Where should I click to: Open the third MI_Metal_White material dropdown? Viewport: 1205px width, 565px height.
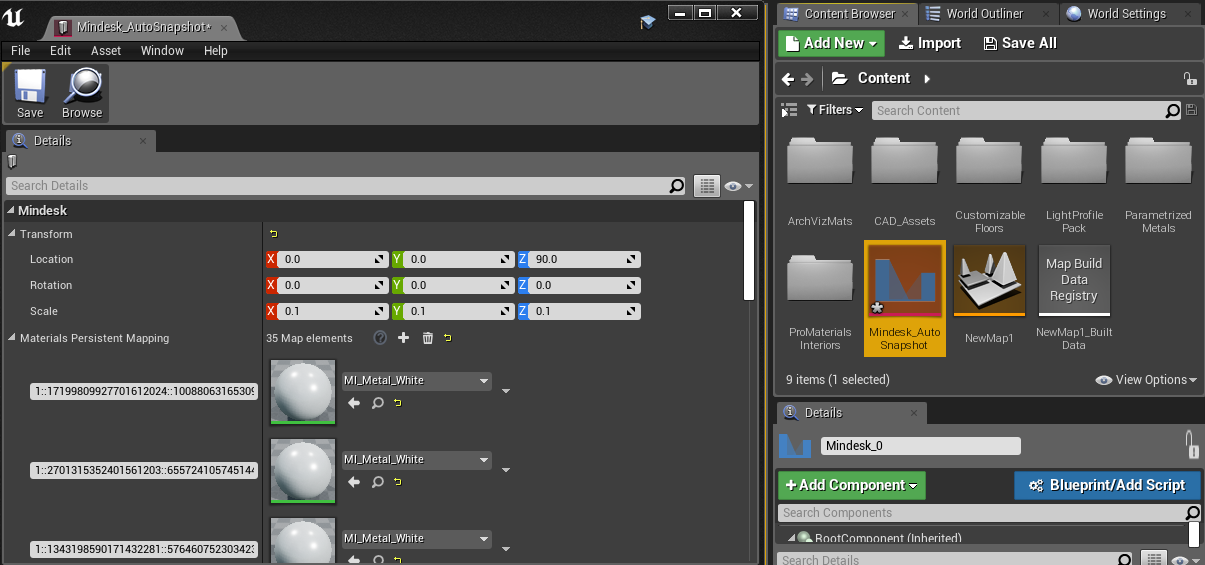[x=417, y=539]
